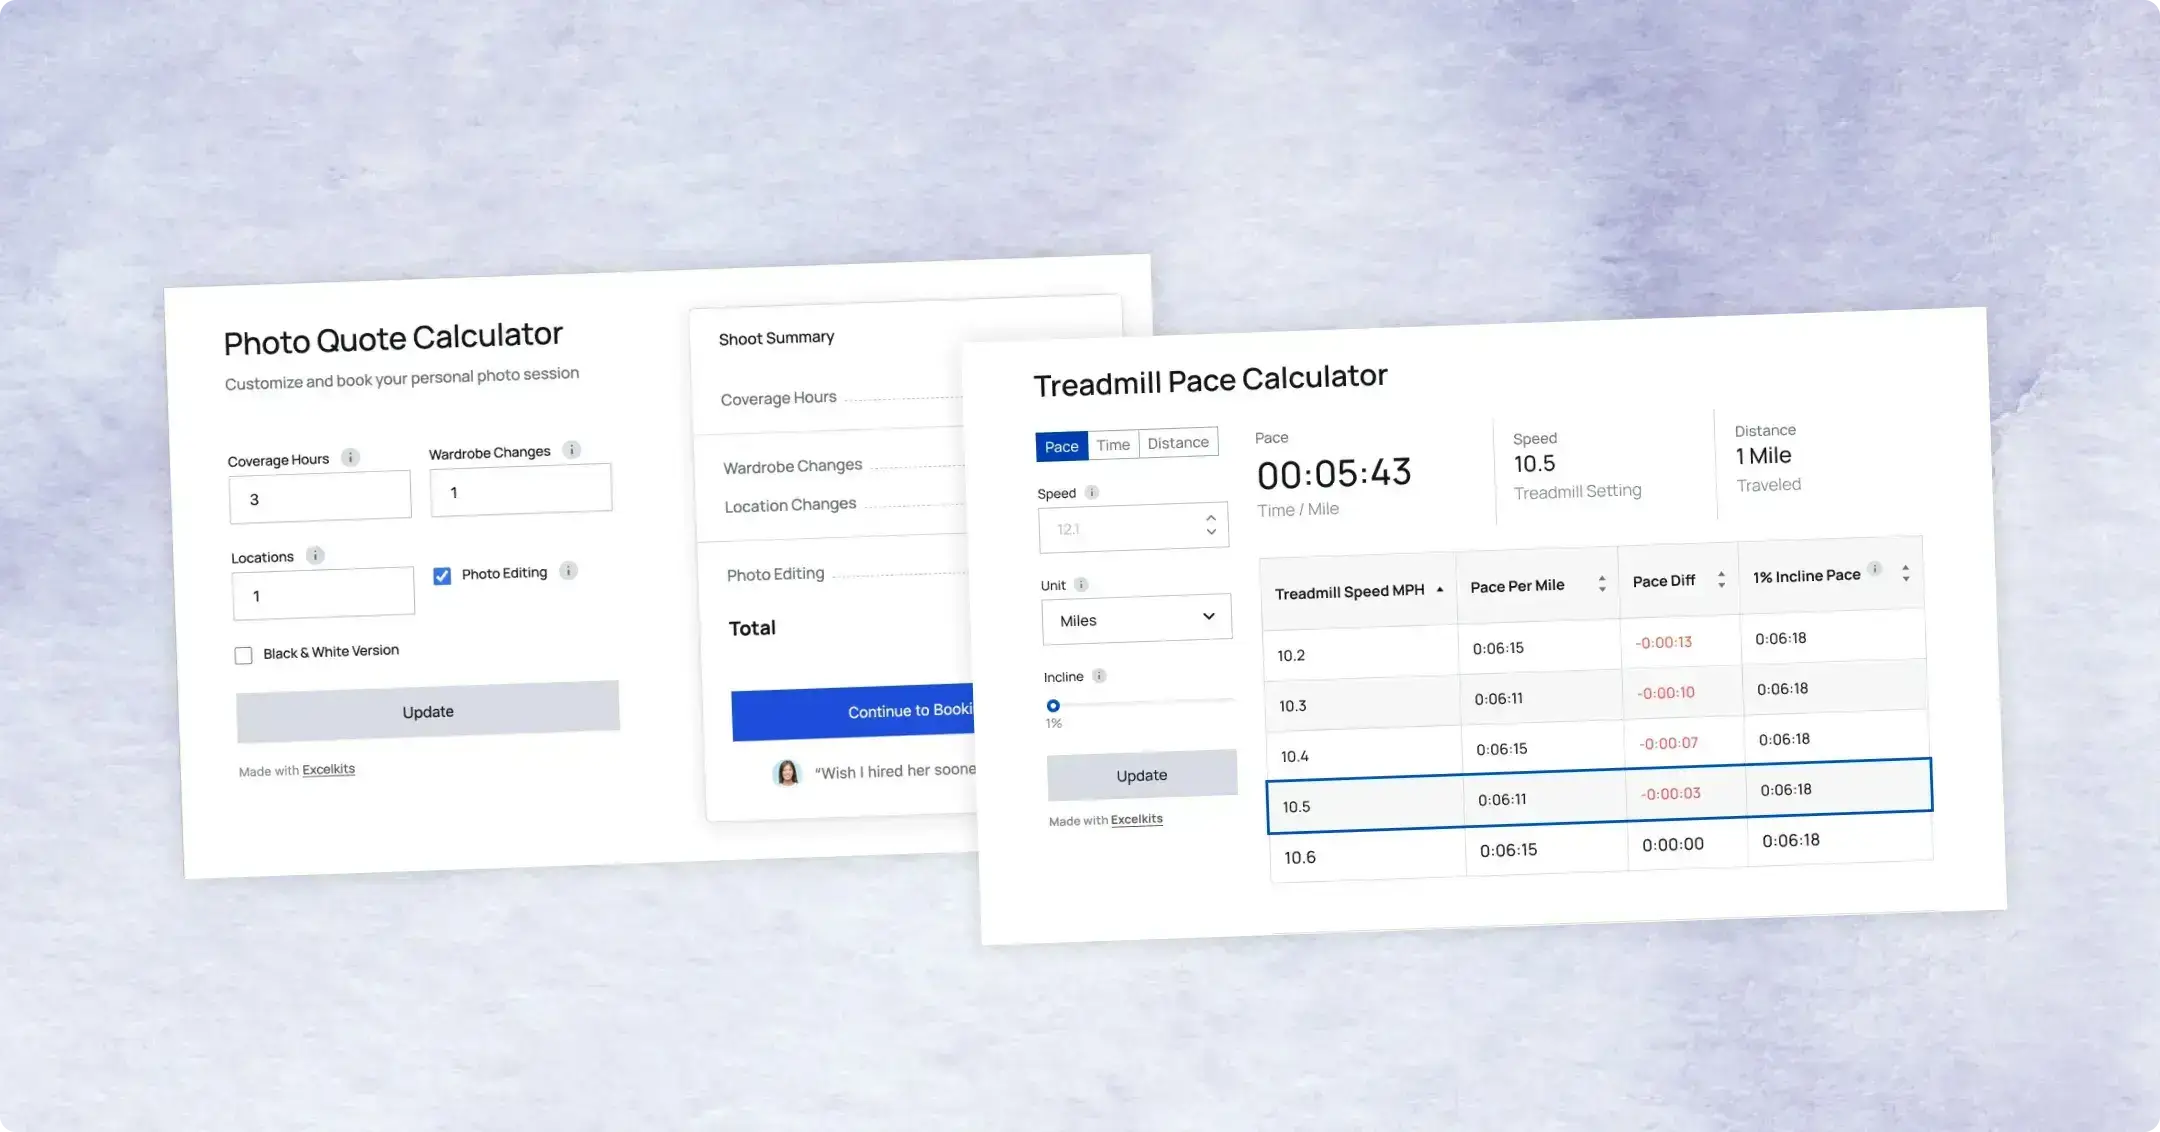Sort table by Treadmill Speed MPH

[x=1440, y=590]
